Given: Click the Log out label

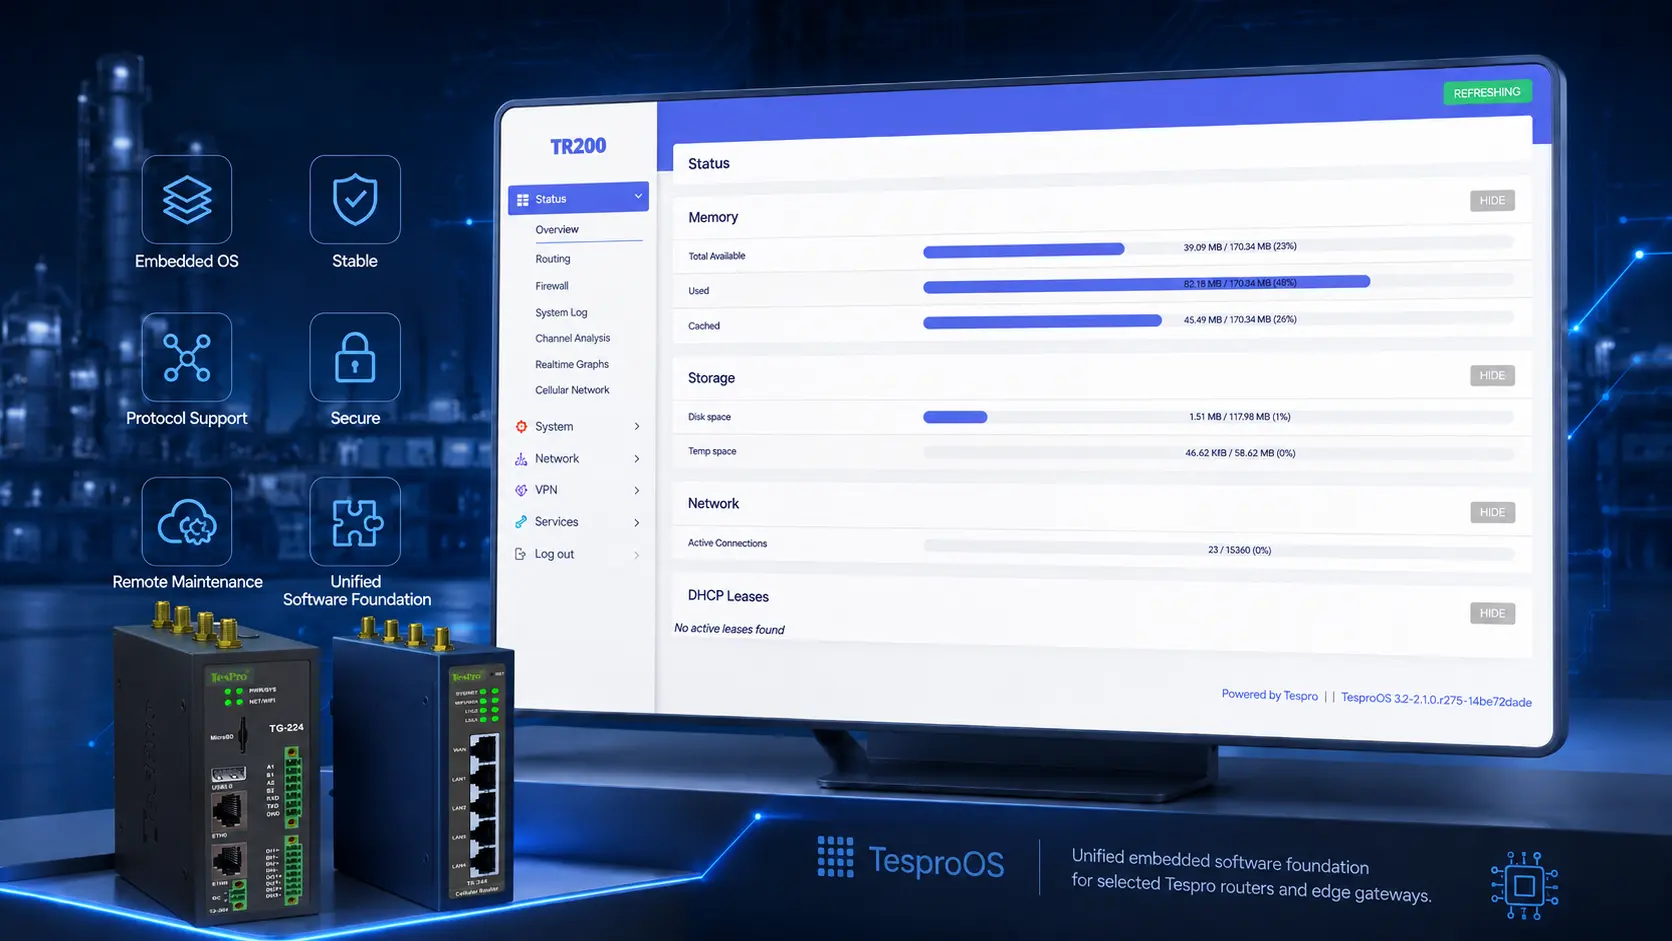Looking at the screenshot, I should coord(554,554).
